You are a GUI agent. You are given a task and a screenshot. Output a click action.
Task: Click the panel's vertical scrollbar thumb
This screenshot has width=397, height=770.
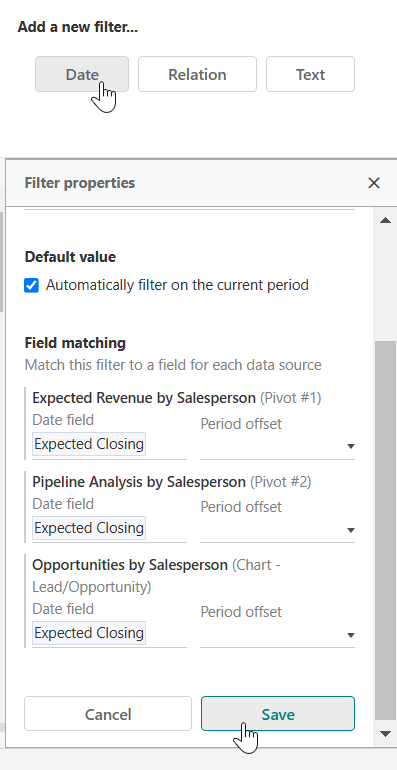tap(386, 530)
